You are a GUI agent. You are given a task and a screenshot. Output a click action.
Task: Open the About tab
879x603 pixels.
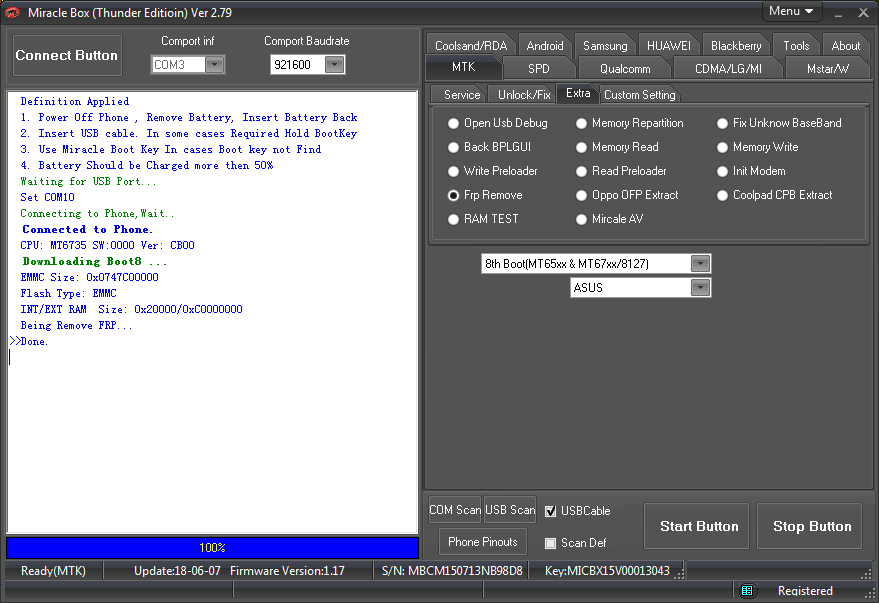845,46
